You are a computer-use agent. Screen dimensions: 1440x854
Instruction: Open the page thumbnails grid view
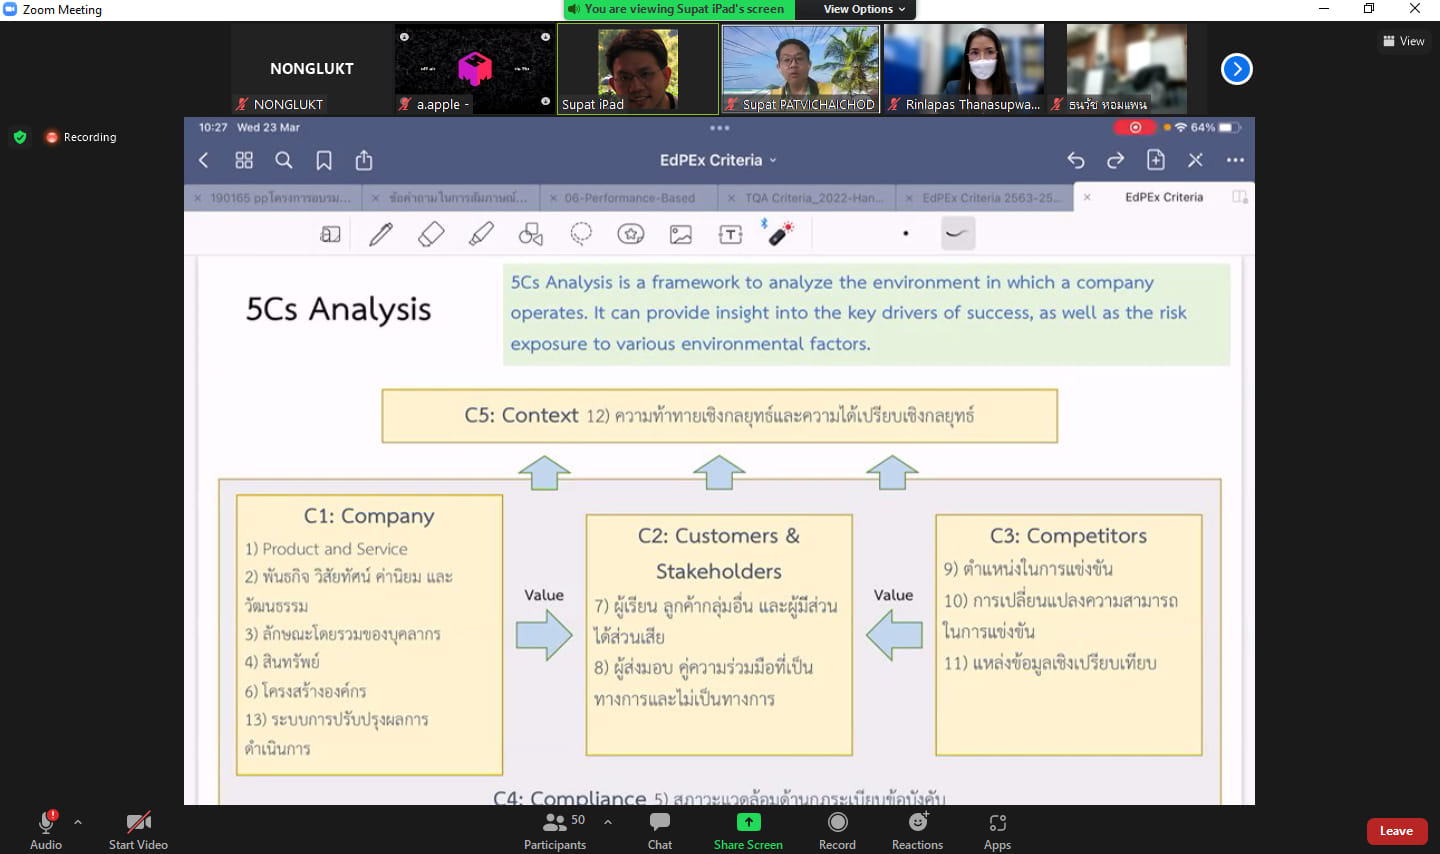click(x=244, y=160)
